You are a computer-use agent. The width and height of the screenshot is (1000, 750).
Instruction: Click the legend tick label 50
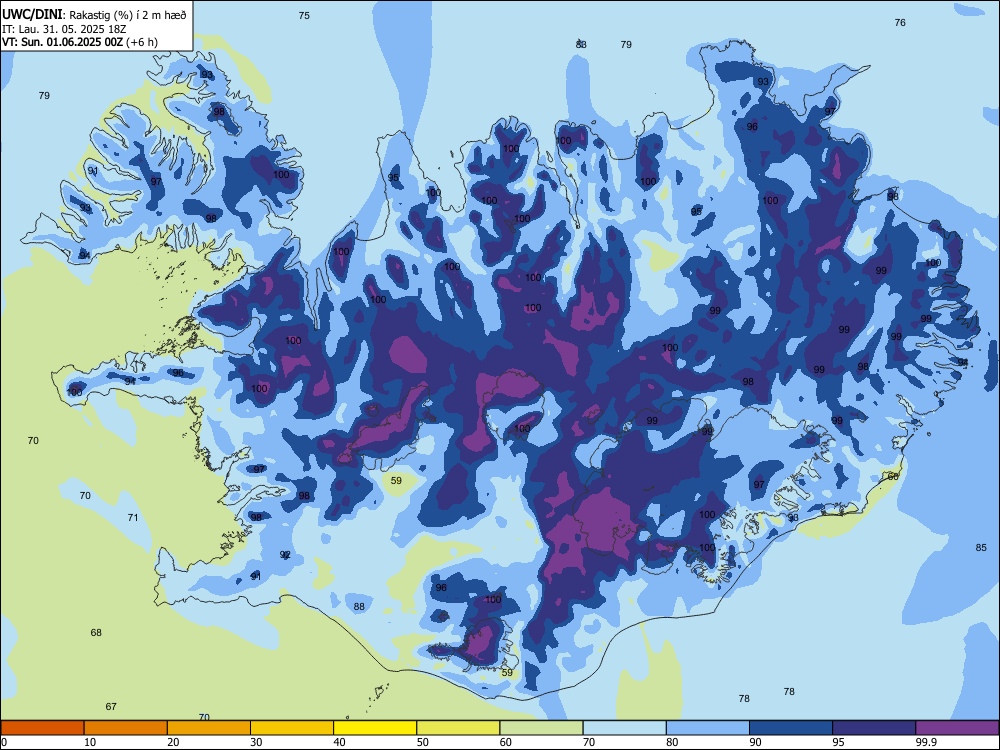coord(422,742)
